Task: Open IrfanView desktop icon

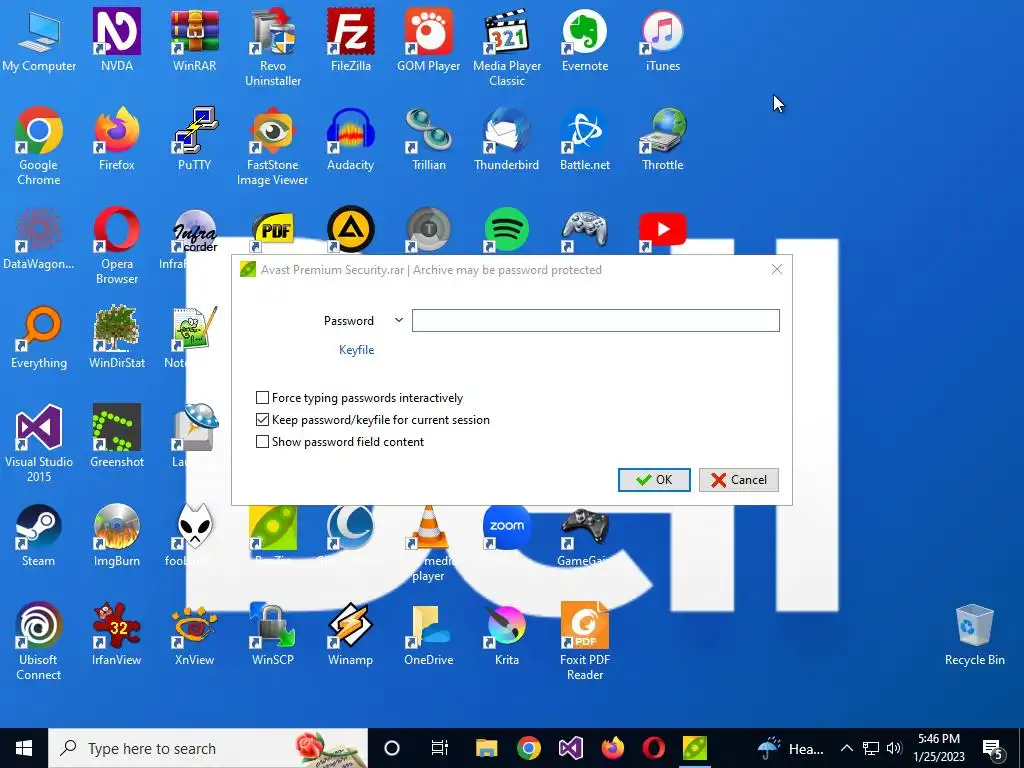Action: (117, 634)
